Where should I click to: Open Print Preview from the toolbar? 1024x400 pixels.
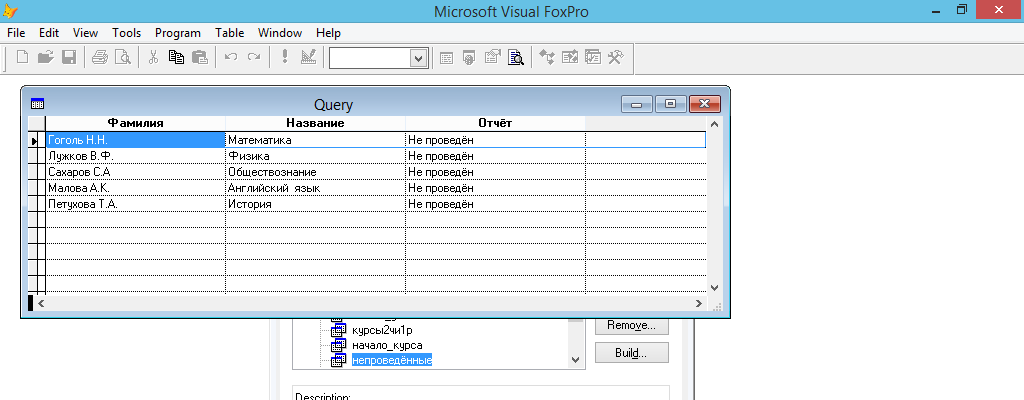pyautogui.click(x=123, y=58)
